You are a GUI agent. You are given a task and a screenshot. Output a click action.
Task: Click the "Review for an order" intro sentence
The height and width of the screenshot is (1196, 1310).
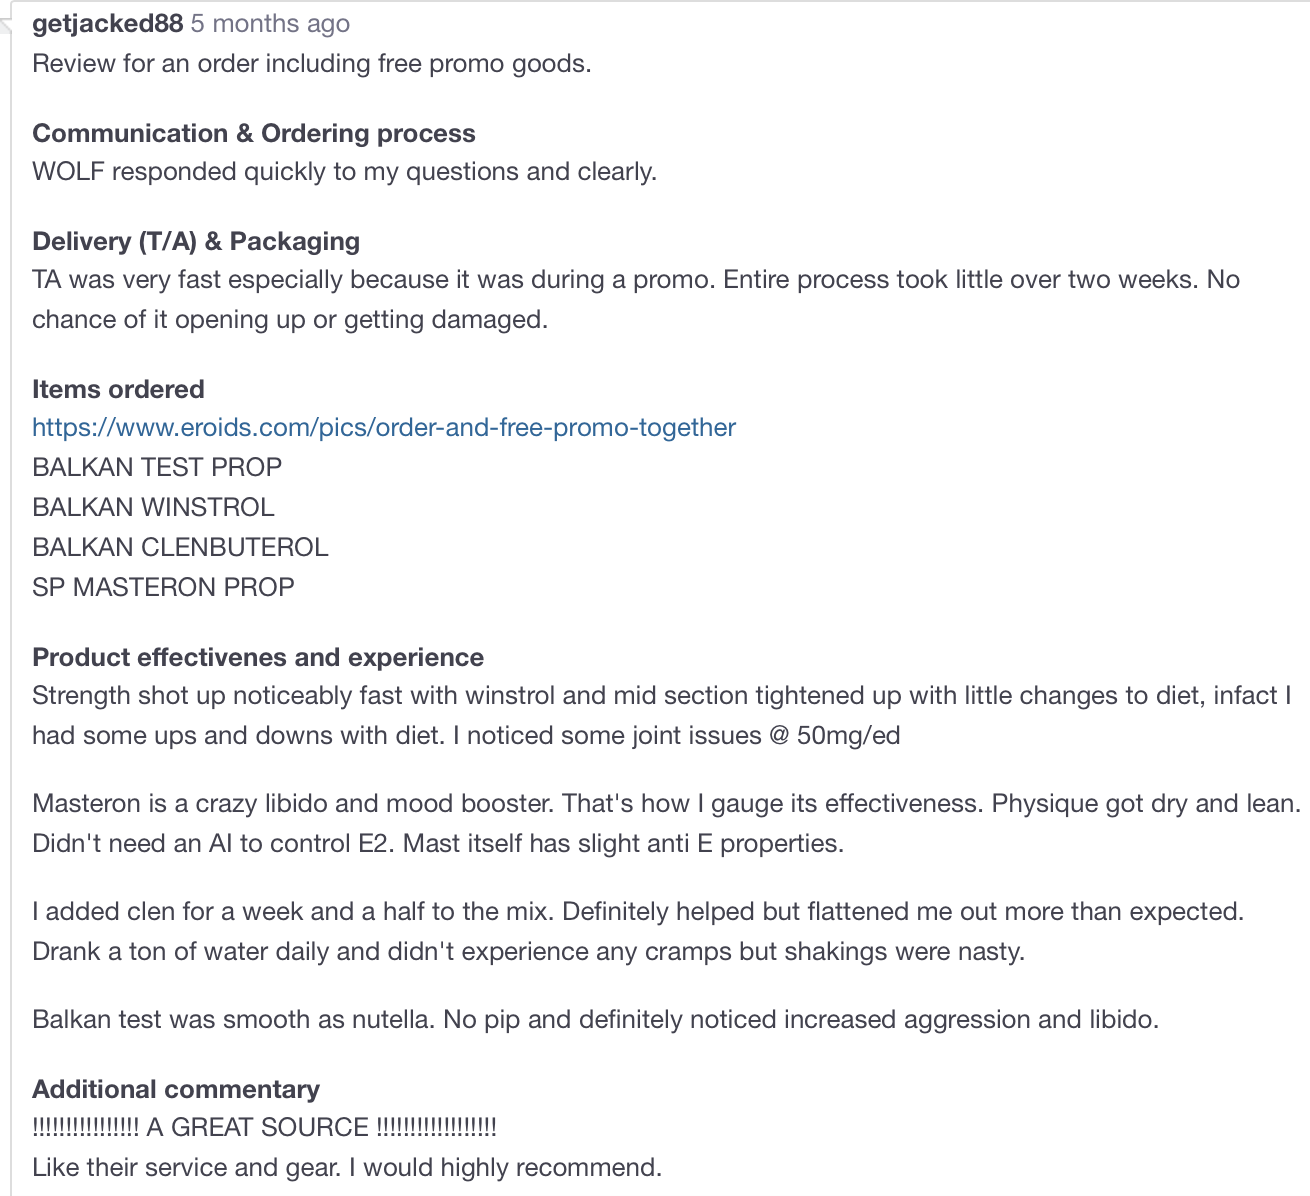tap(312, 64)
